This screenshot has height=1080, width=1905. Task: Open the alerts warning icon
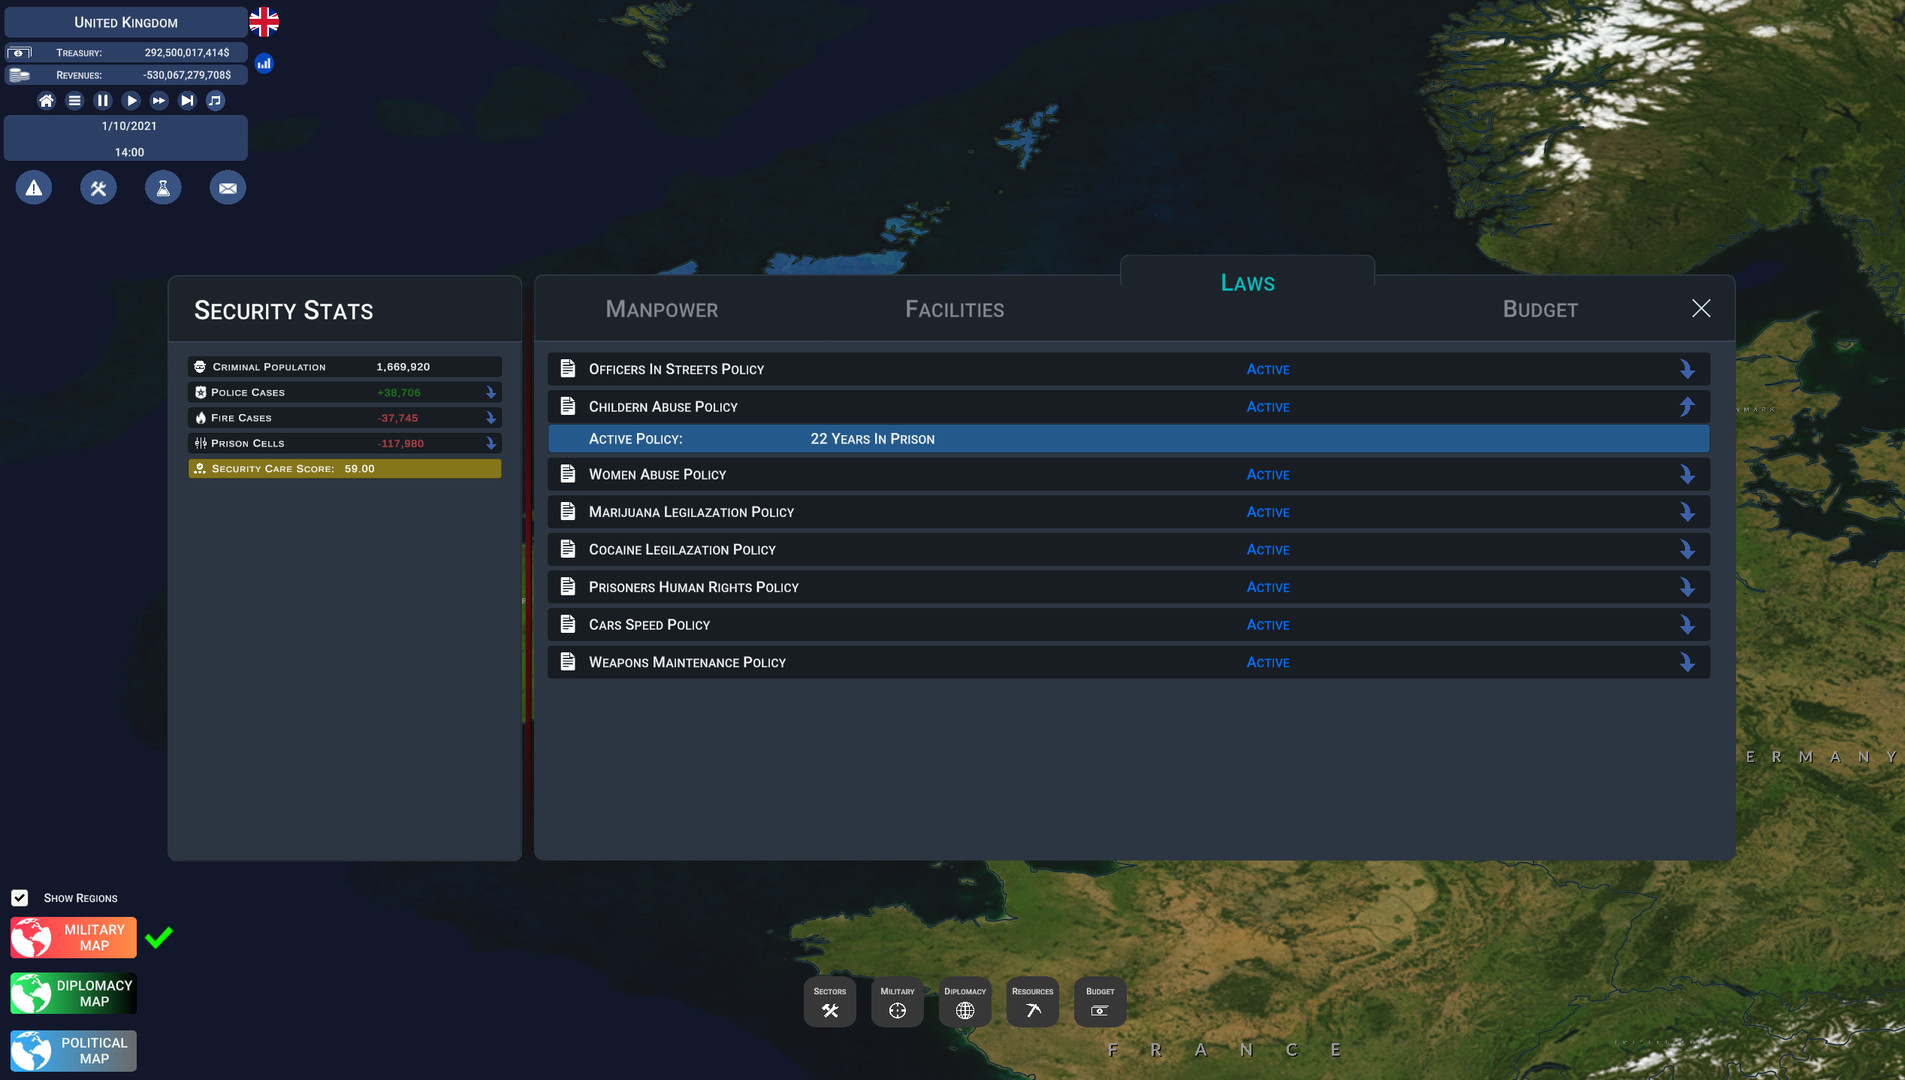(x=34, y=188)
